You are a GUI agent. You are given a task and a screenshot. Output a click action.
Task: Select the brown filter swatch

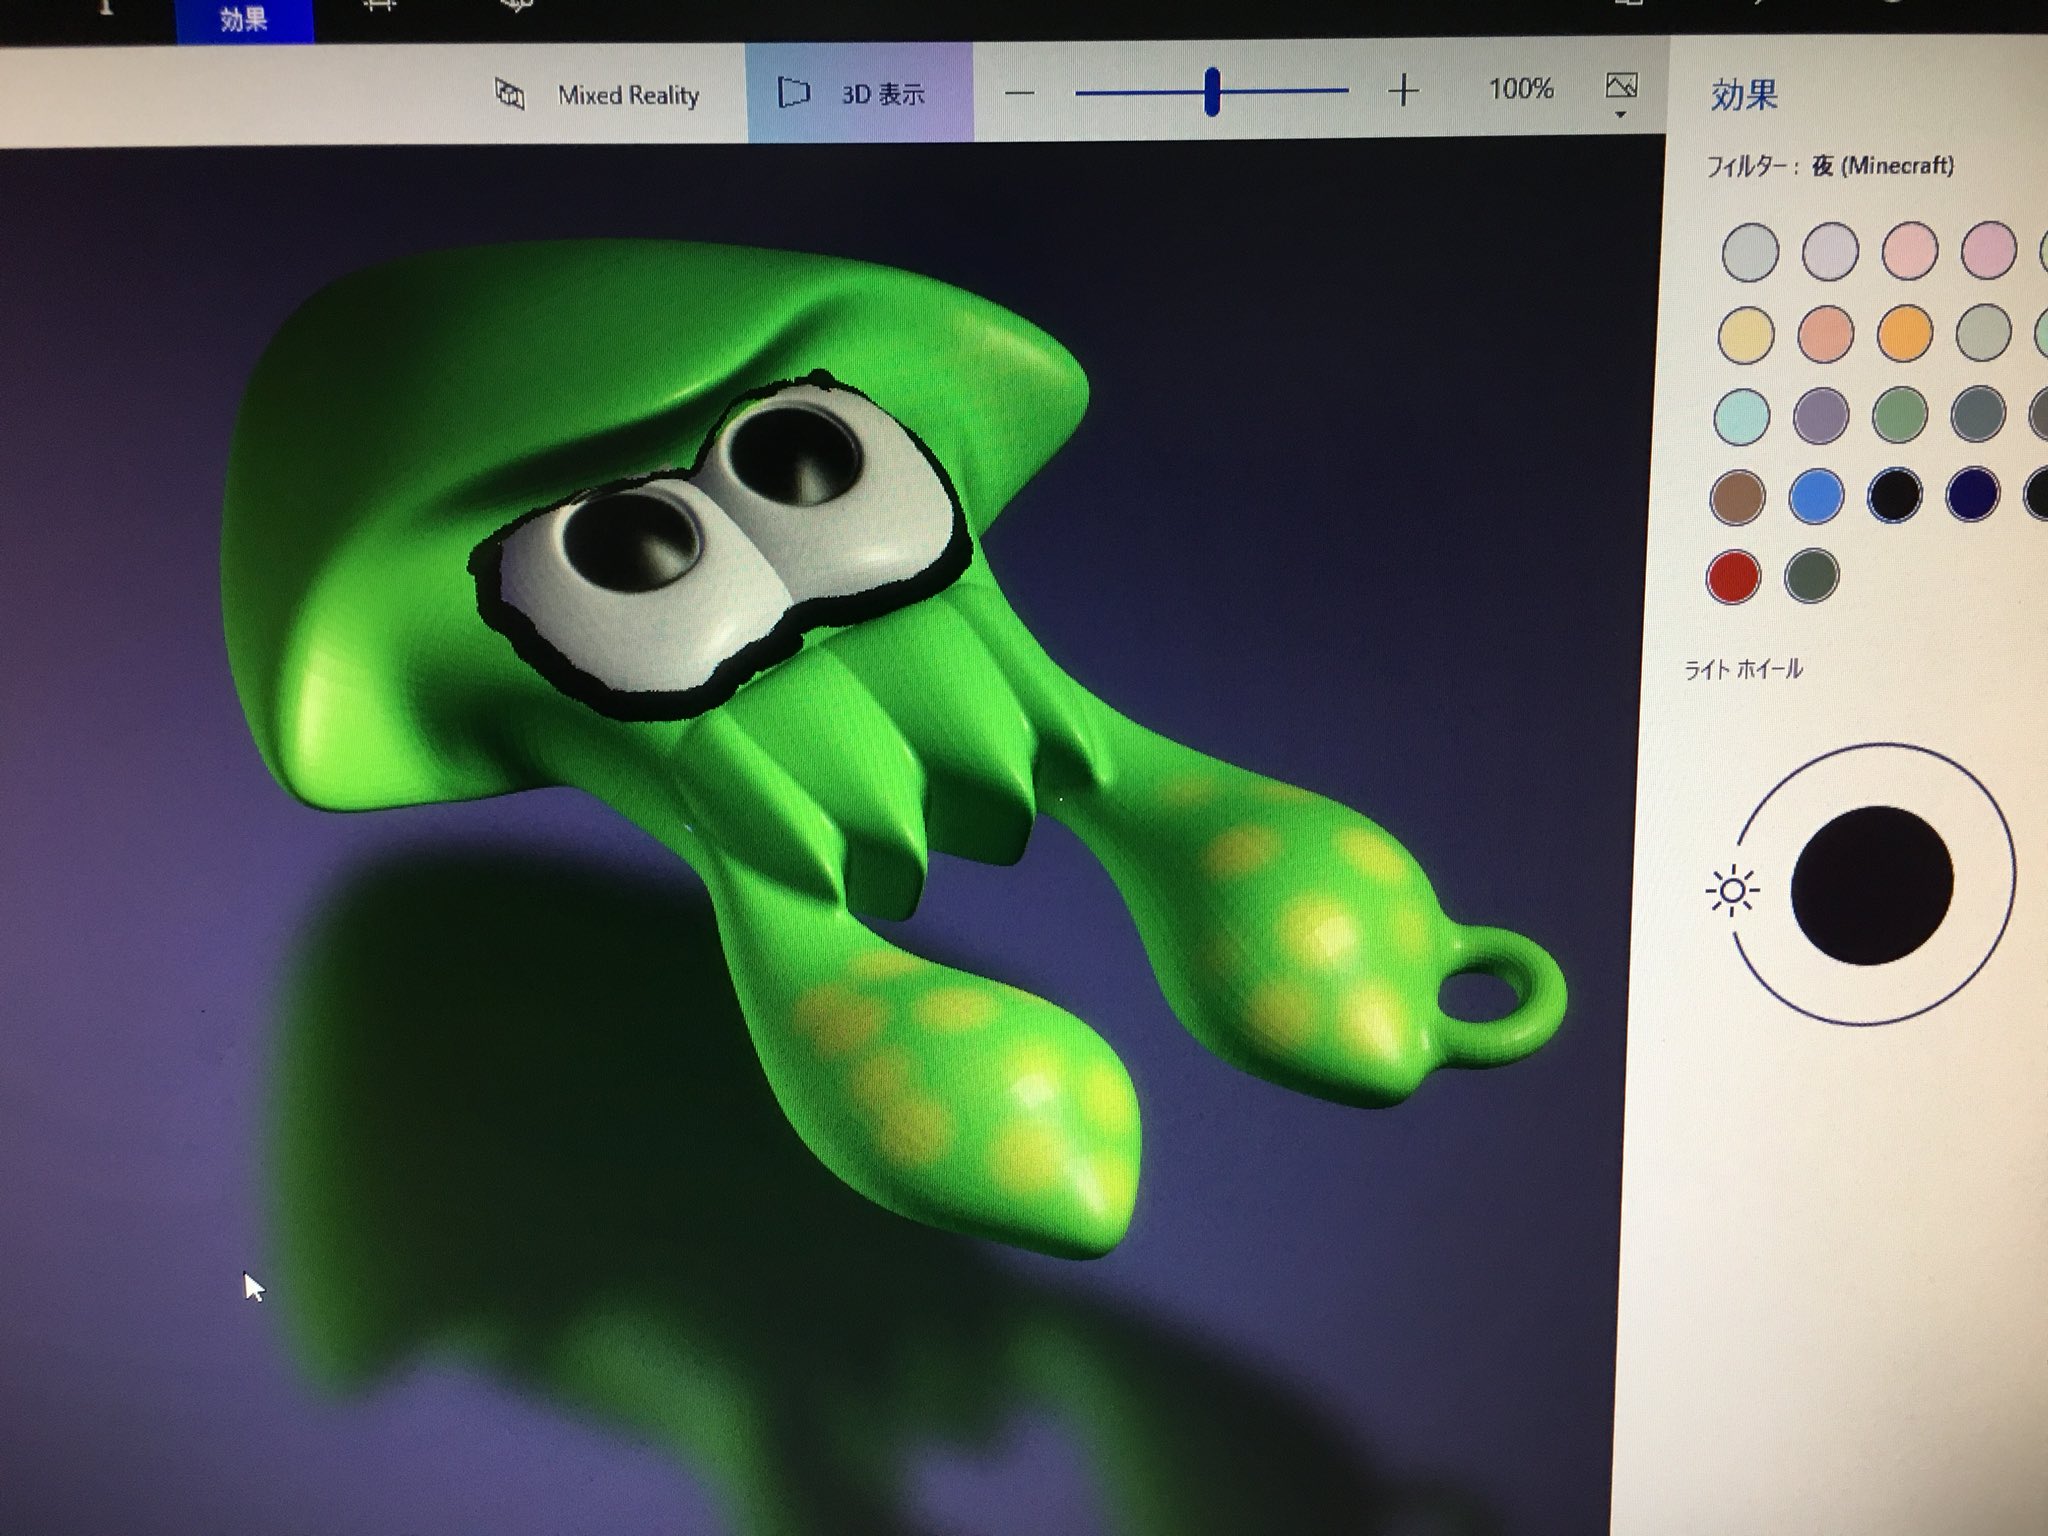point(1738,497)
